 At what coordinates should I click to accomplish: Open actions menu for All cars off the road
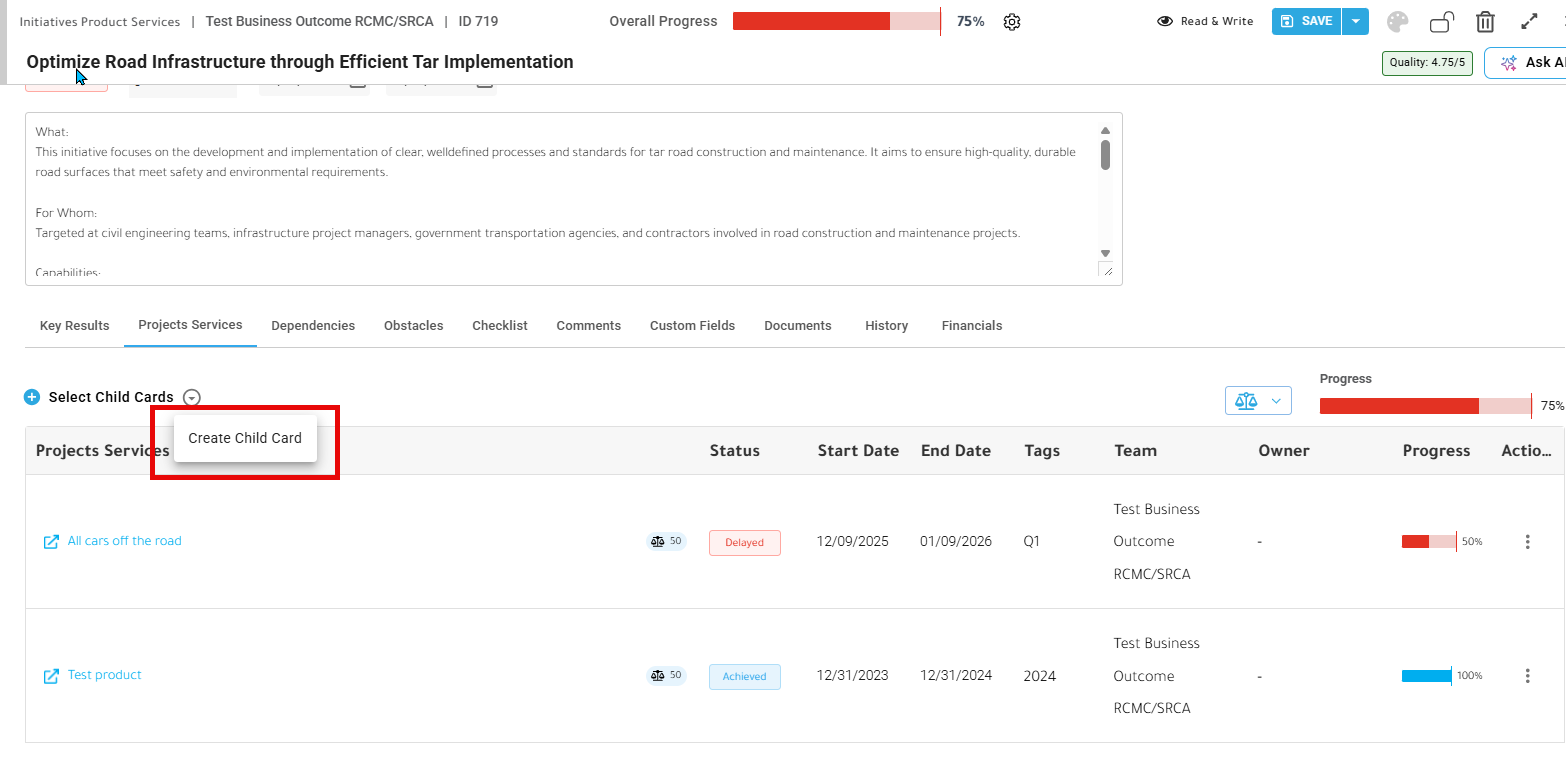1527,542
